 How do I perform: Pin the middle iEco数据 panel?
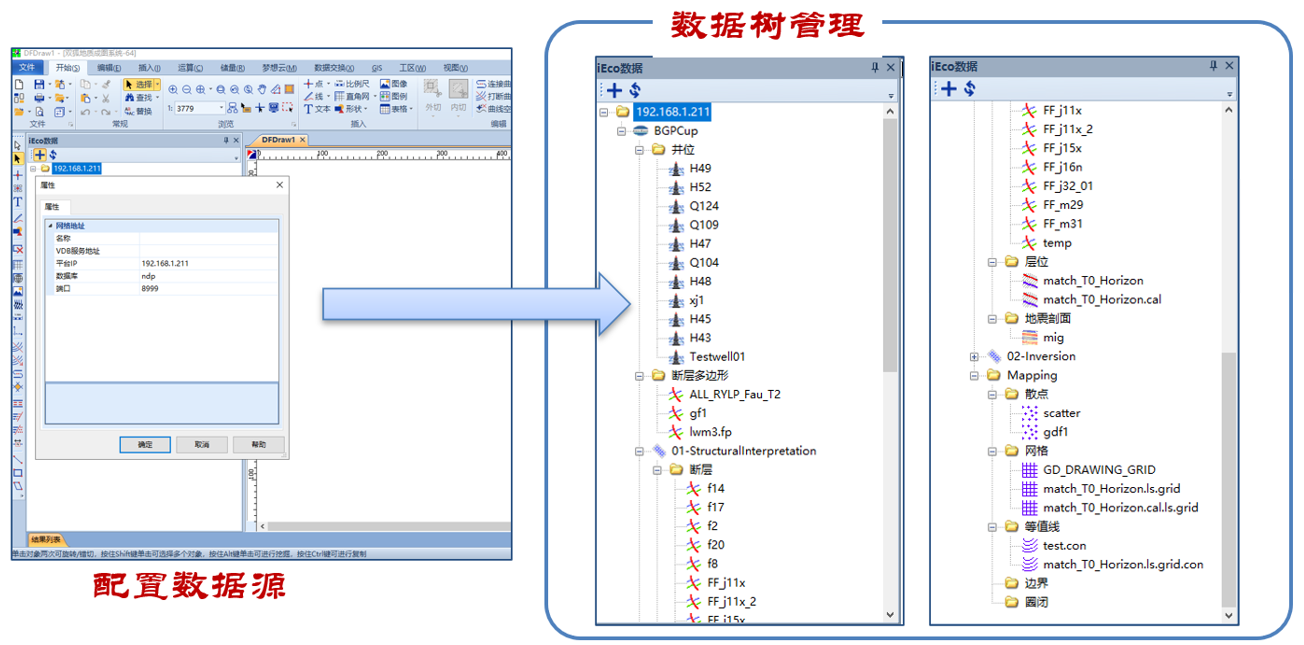click(x=874, y=67)
